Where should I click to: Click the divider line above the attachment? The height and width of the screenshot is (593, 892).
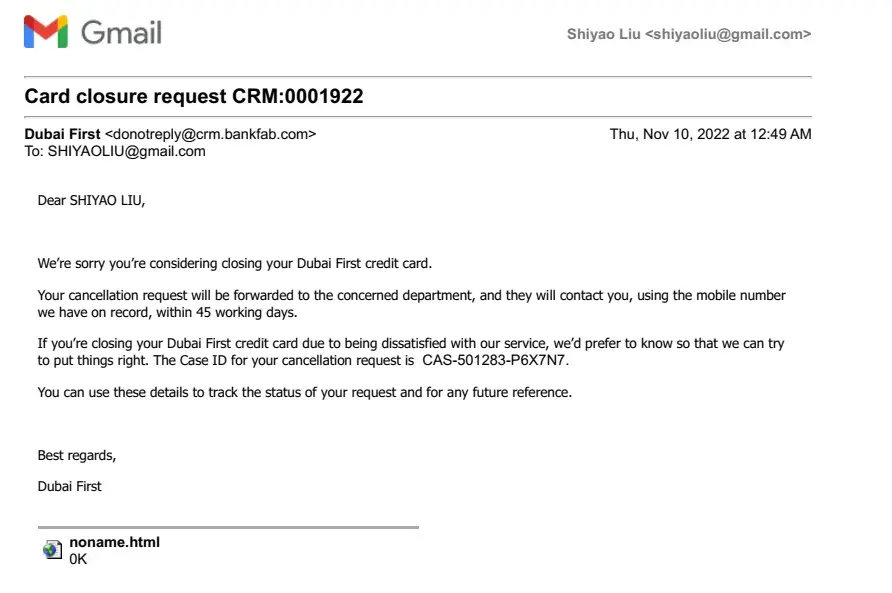228,527
